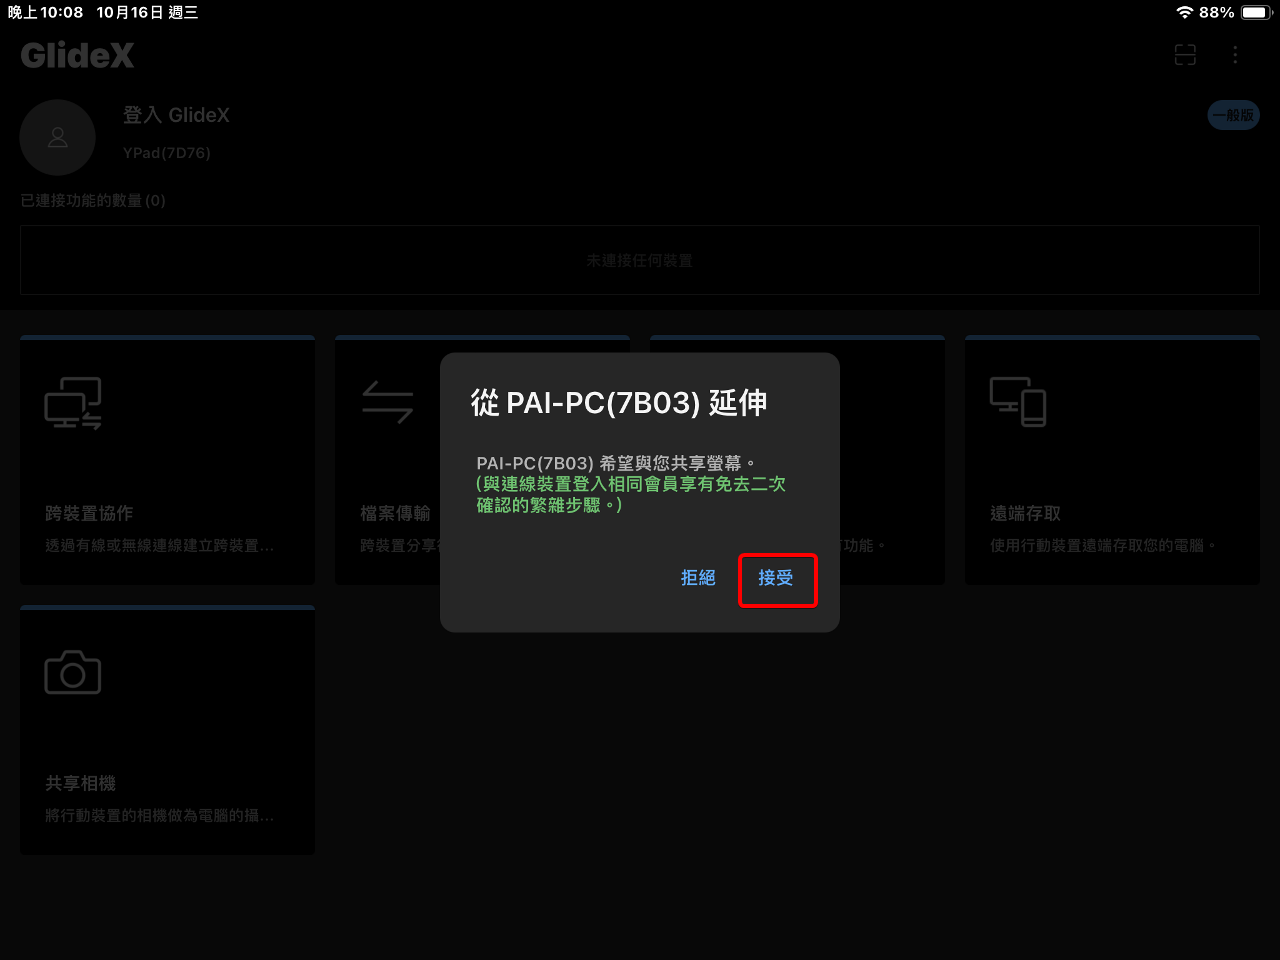
Task: Click the 遠端存取 computer and phone icon
Action: tap(1017, 402)
